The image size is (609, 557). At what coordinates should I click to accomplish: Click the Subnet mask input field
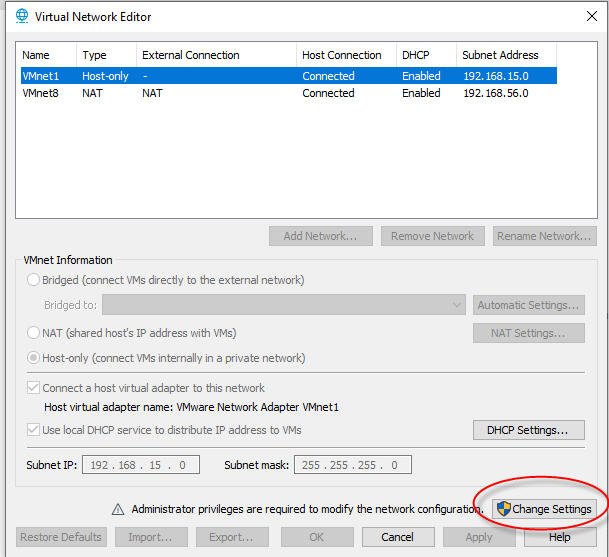click(353, 465)
